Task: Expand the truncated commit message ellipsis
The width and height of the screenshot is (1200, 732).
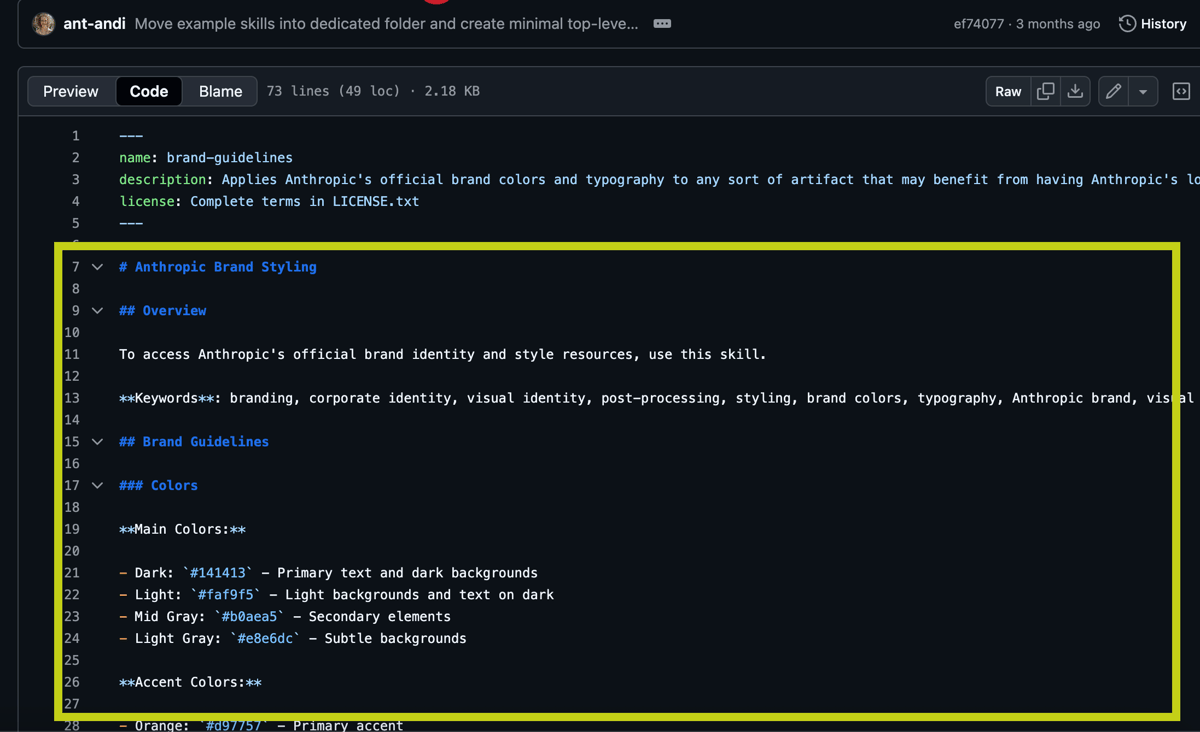Action: (662, 24)
